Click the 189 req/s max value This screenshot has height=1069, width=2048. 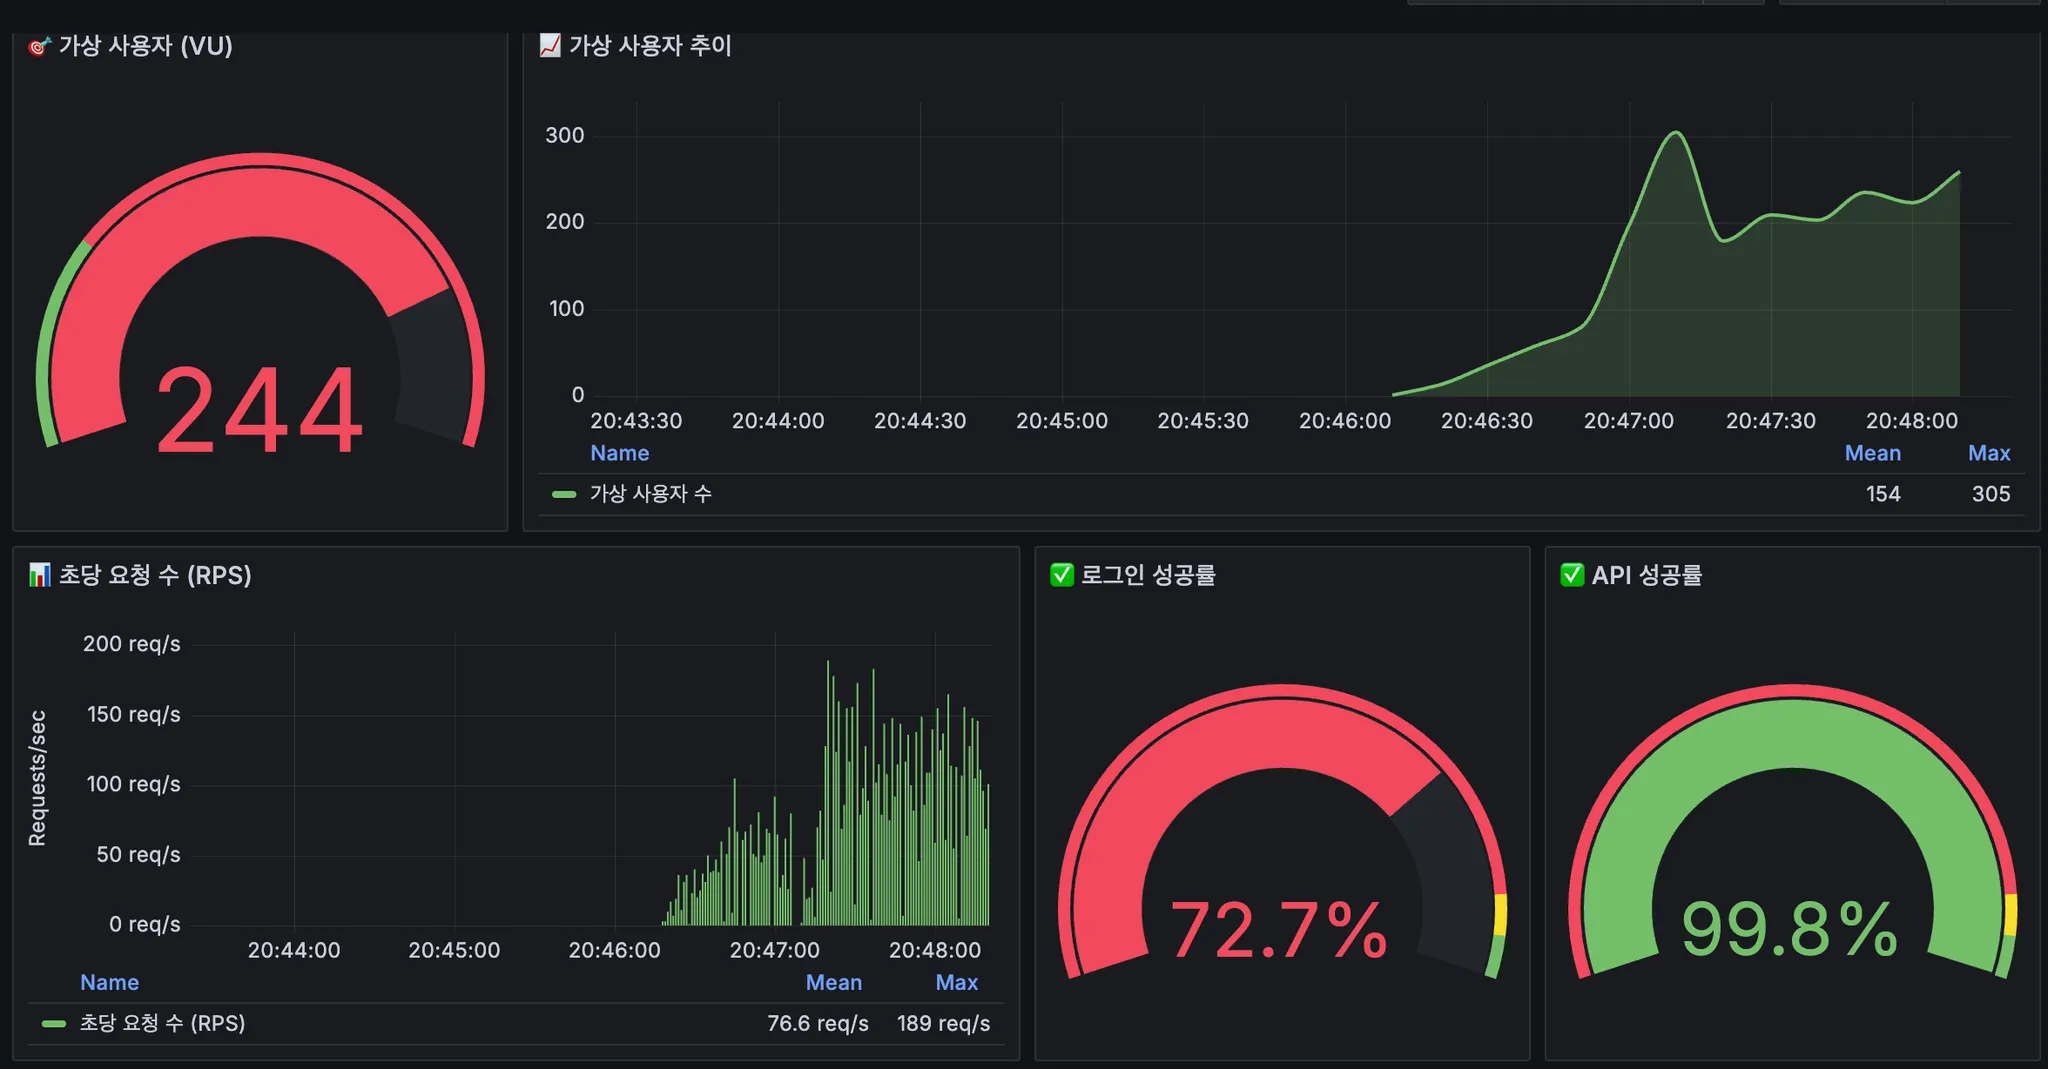943,1023
